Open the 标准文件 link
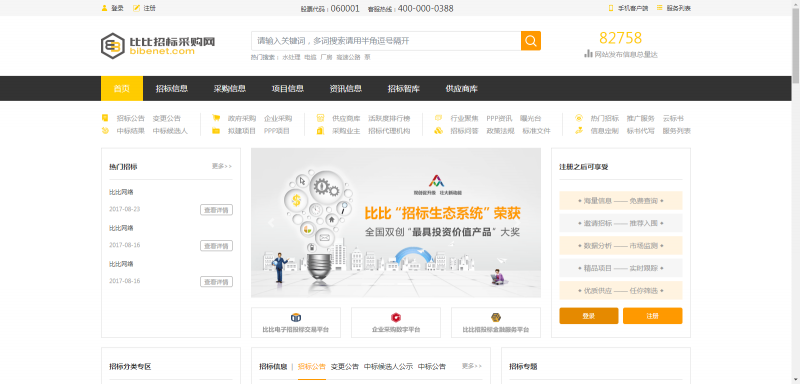The image size is (800, 384). pos(536,131)
